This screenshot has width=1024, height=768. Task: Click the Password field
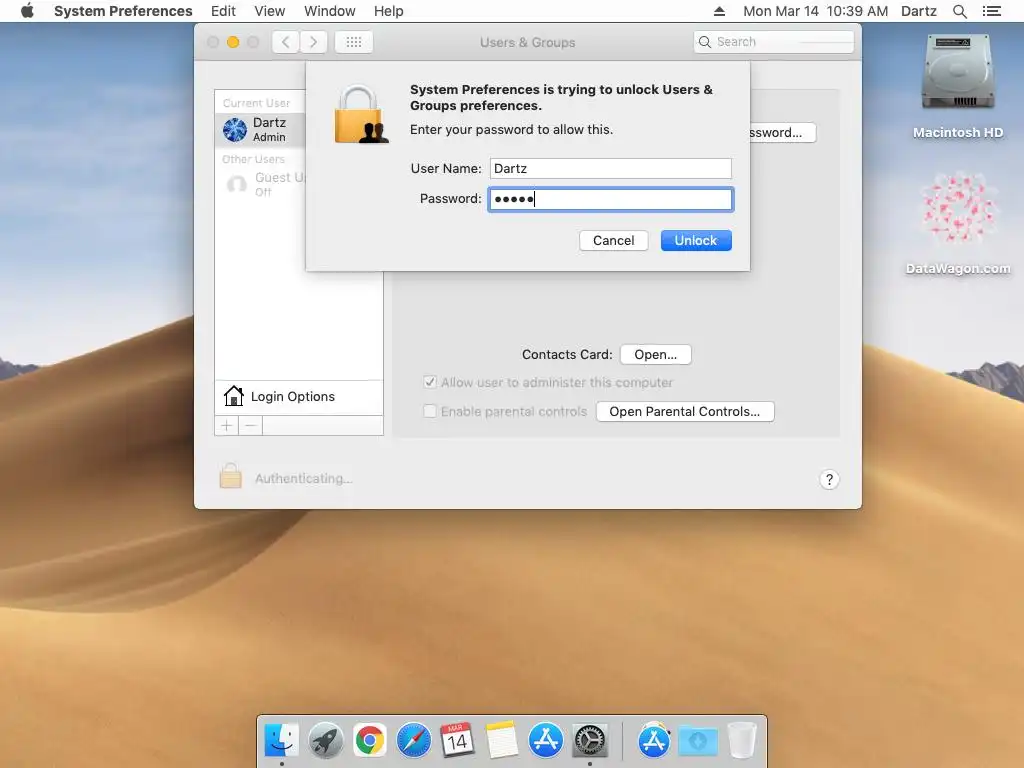coord(611,199)
